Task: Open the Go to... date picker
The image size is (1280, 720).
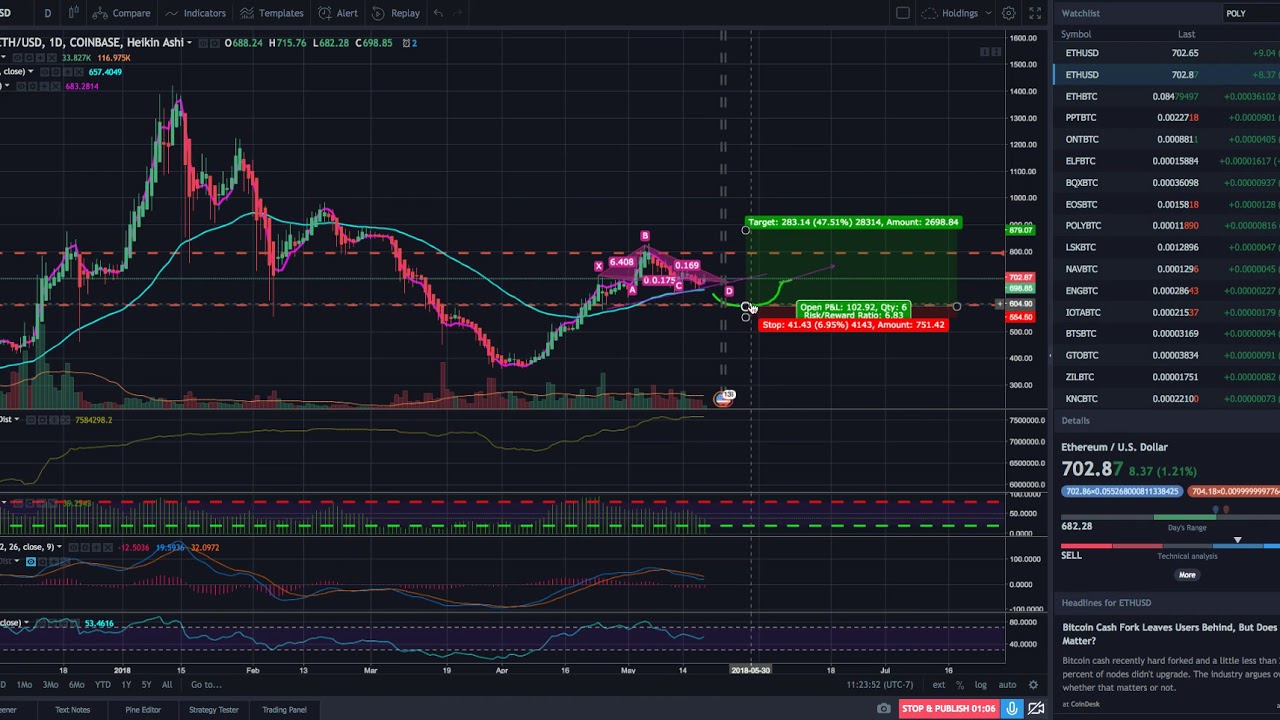Action: click(x=206, y=685)
